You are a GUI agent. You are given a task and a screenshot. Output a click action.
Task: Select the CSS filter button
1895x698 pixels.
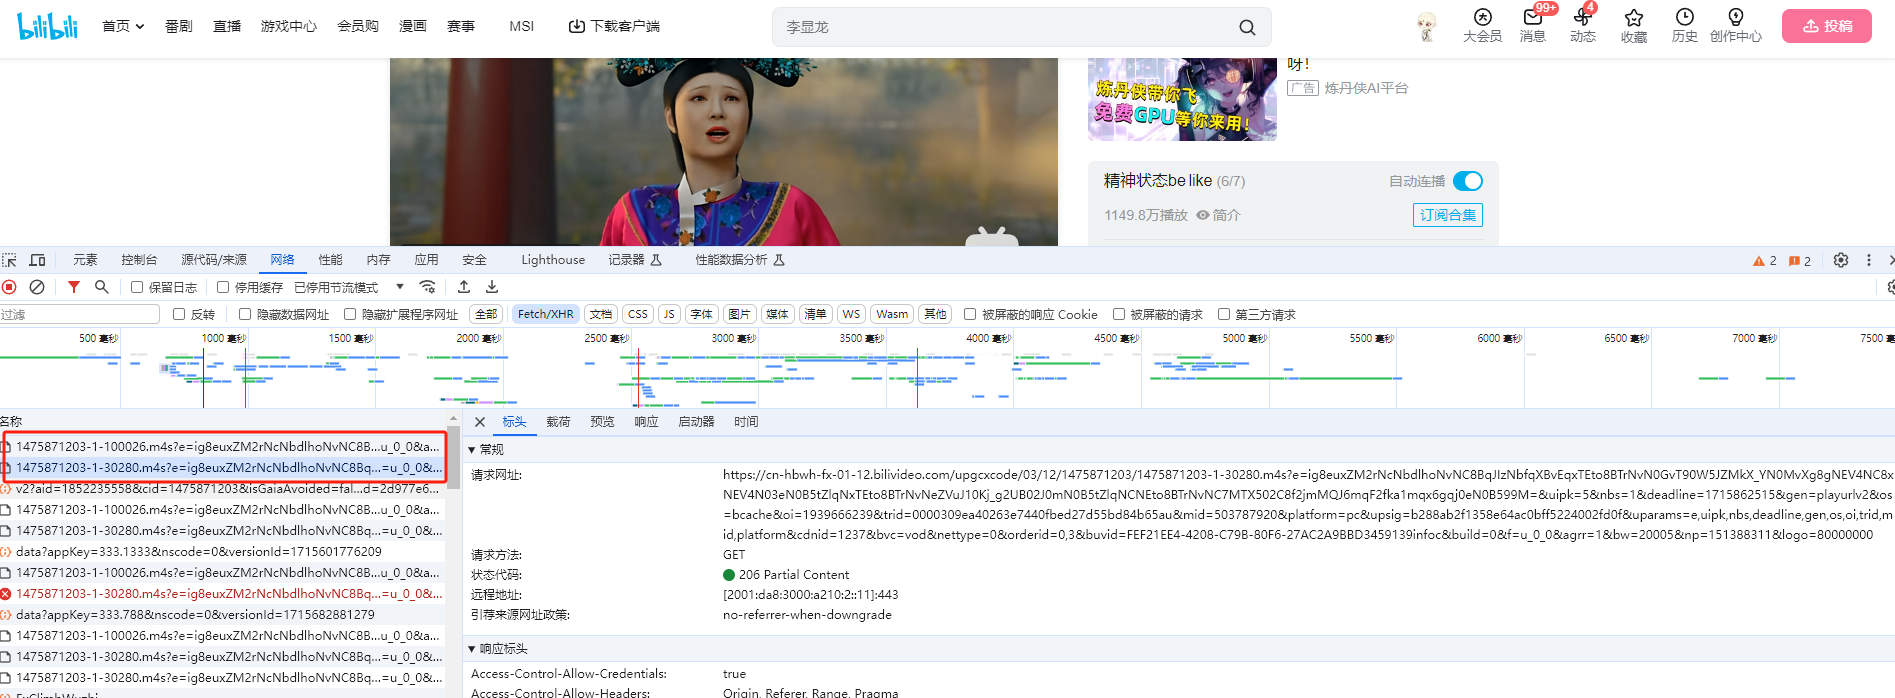coord(638,314)
